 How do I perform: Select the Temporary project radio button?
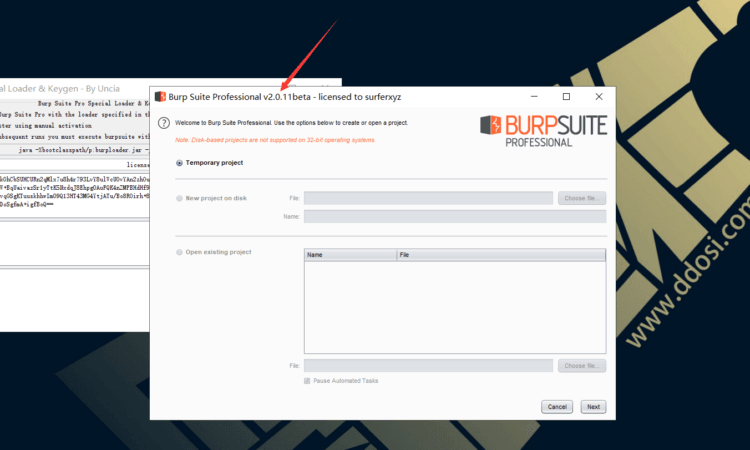[179, 163]
